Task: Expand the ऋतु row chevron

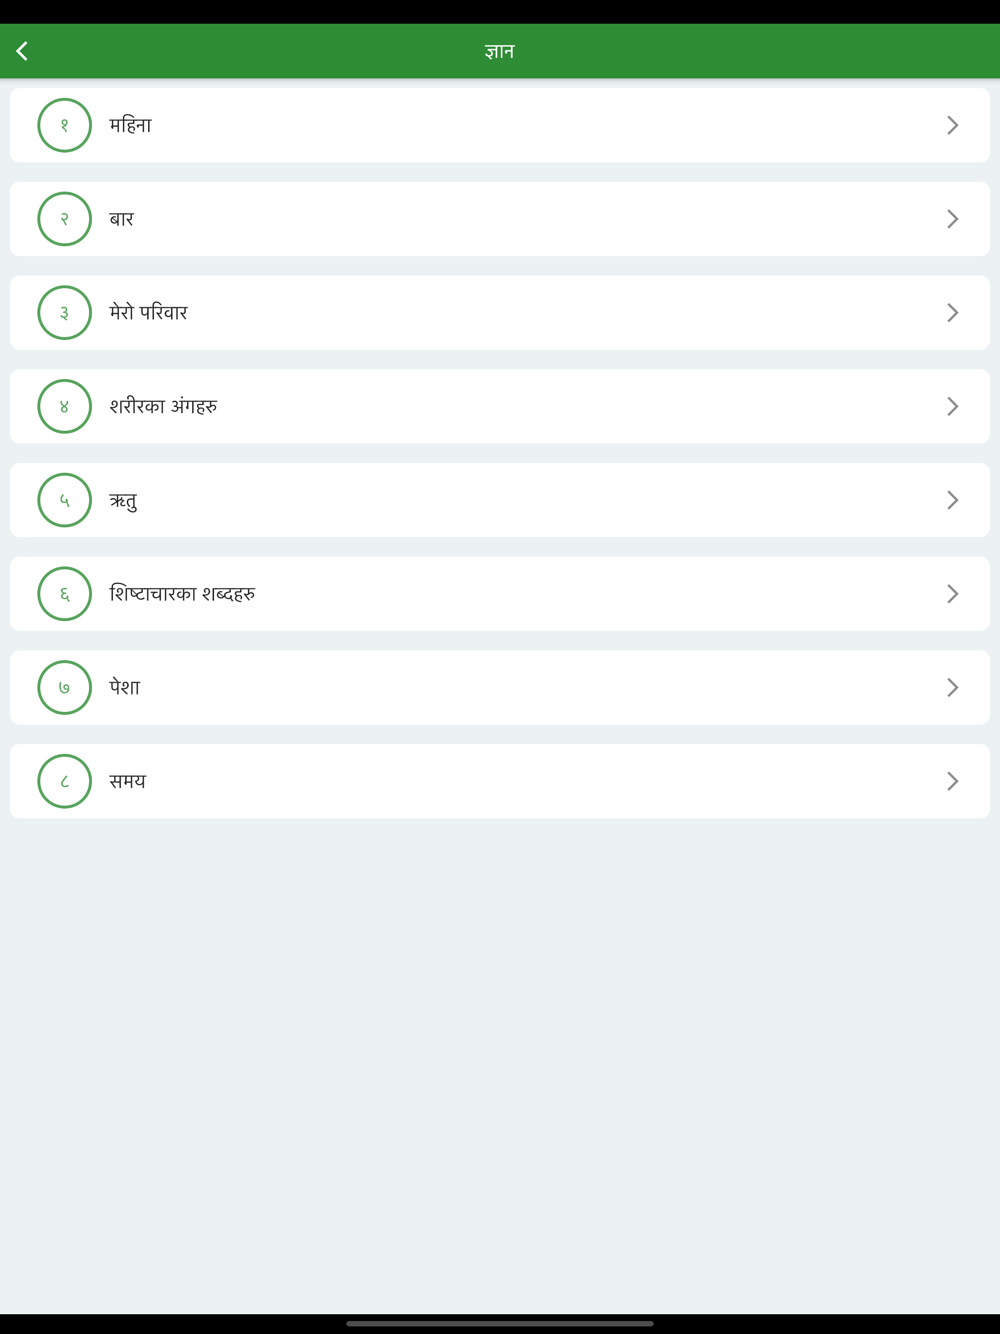Action: [x=952, y=500]
